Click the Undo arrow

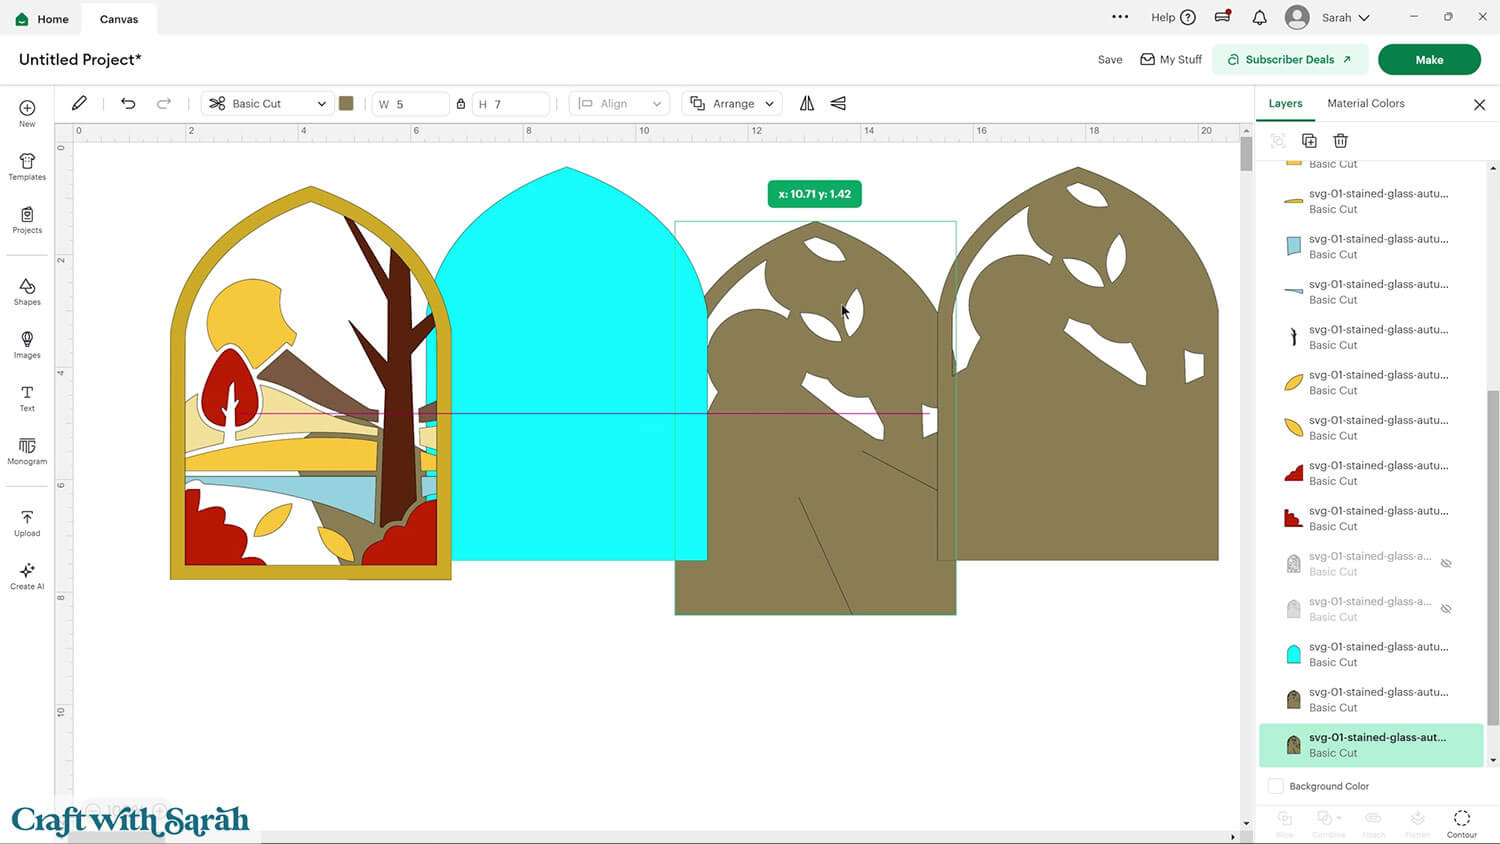pos(128,103)
